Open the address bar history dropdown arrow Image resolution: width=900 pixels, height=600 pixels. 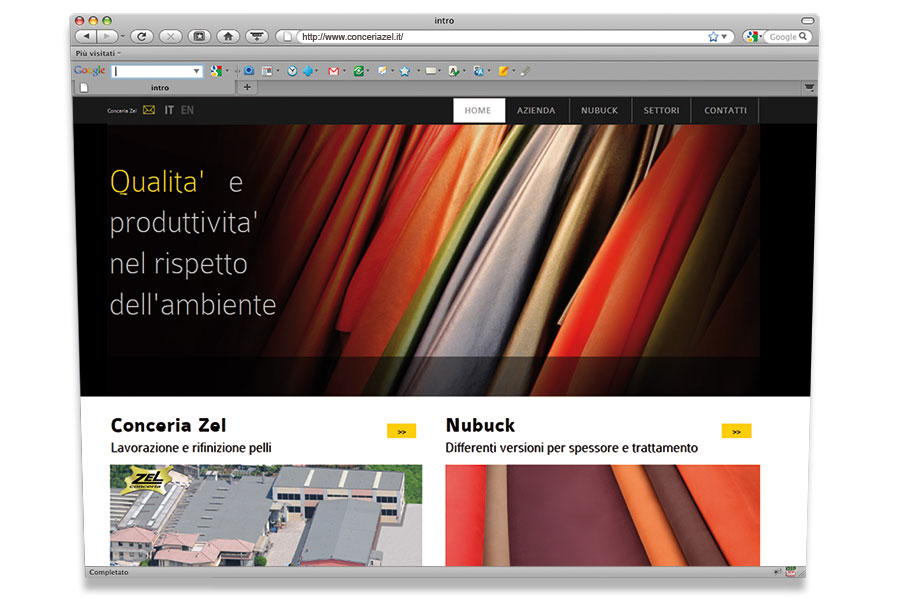[x=724, y=37]
